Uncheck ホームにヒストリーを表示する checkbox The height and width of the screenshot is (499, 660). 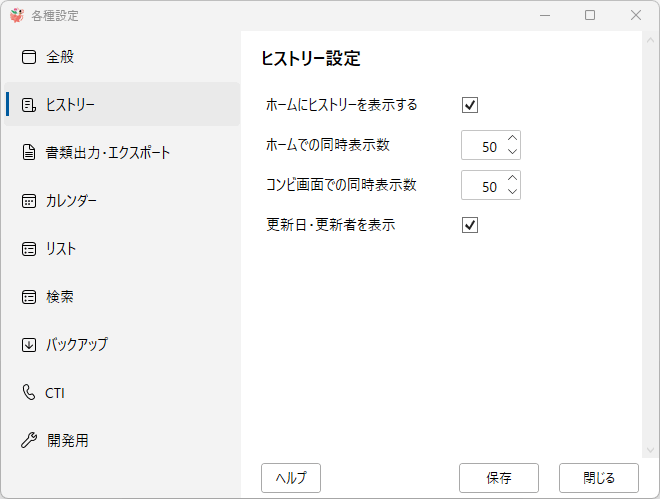point(470,105)
